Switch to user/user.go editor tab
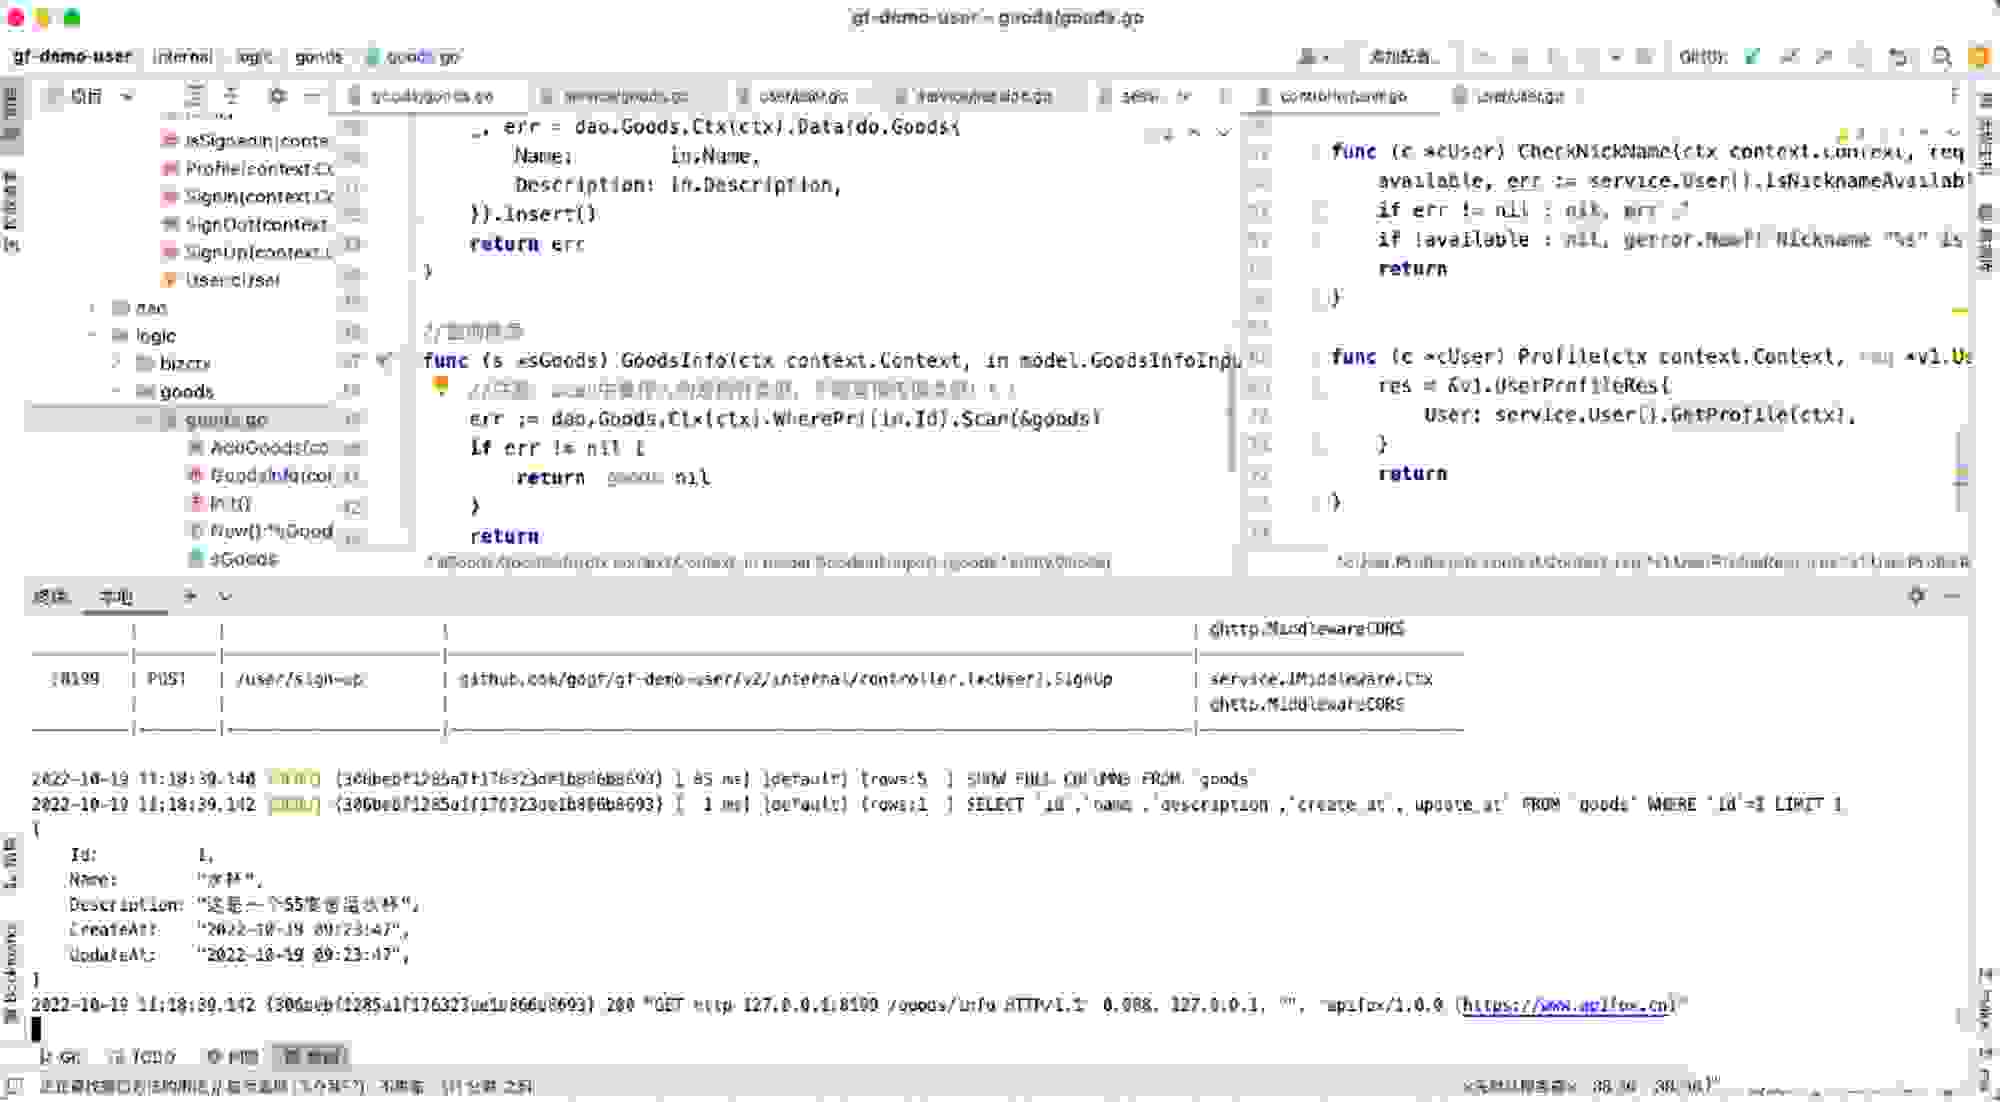 (x=802, y=96)
